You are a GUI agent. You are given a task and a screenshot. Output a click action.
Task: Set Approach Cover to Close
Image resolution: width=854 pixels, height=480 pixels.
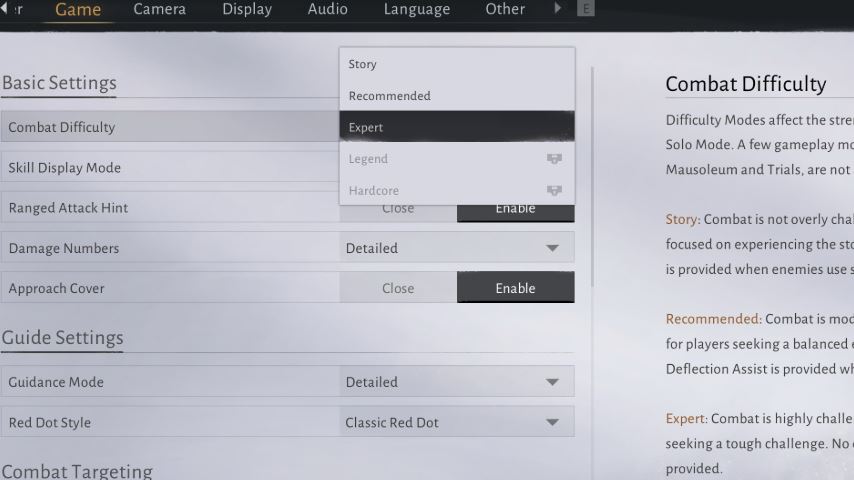click(x=397, y=288)
